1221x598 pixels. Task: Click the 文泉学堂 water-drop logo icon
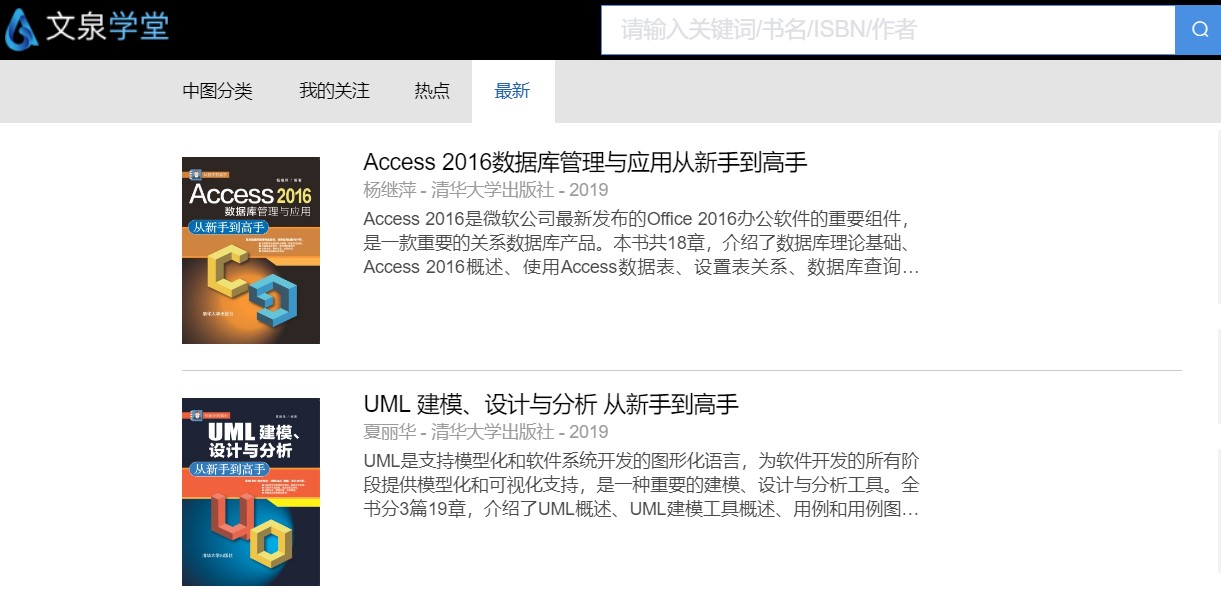tap(22, 29)
